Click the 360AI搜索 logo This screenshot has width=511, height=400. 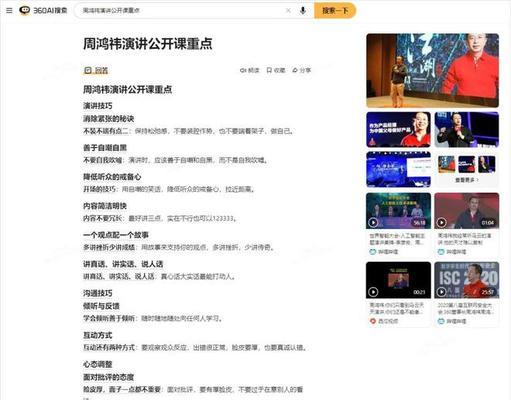(43, 10)
